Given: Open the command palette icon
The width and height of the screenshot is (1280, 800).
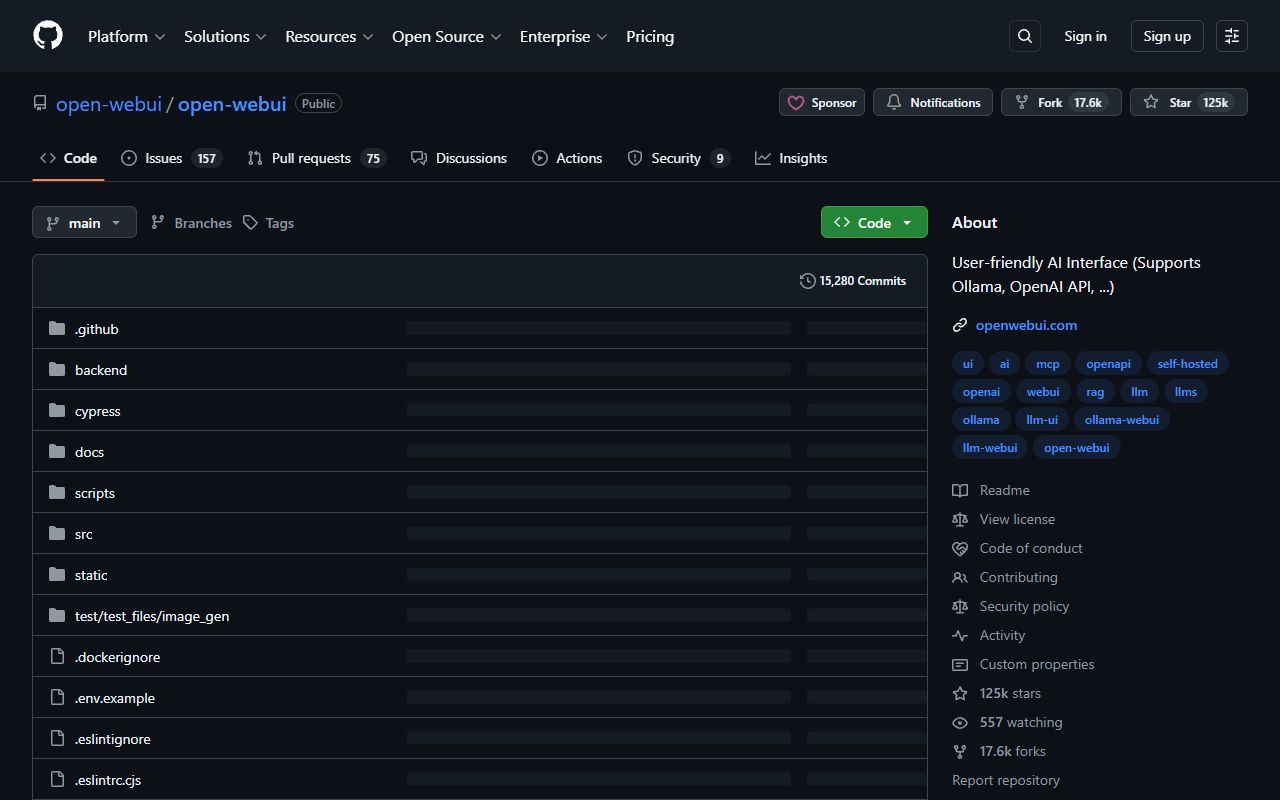Looking at the screenshot, I should (1231, 36).
